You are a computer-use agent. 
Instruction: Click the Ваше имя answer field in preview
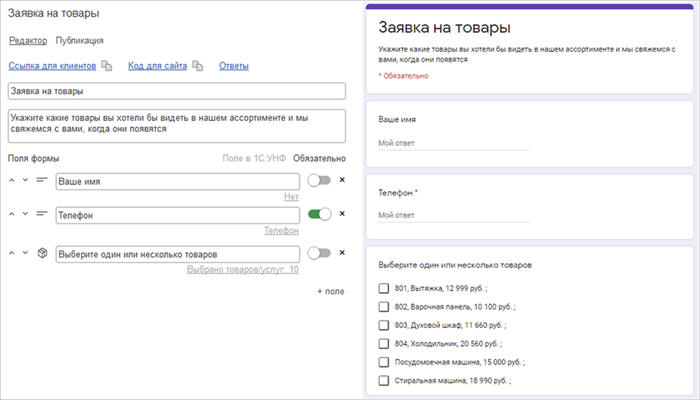pos(453,143)
